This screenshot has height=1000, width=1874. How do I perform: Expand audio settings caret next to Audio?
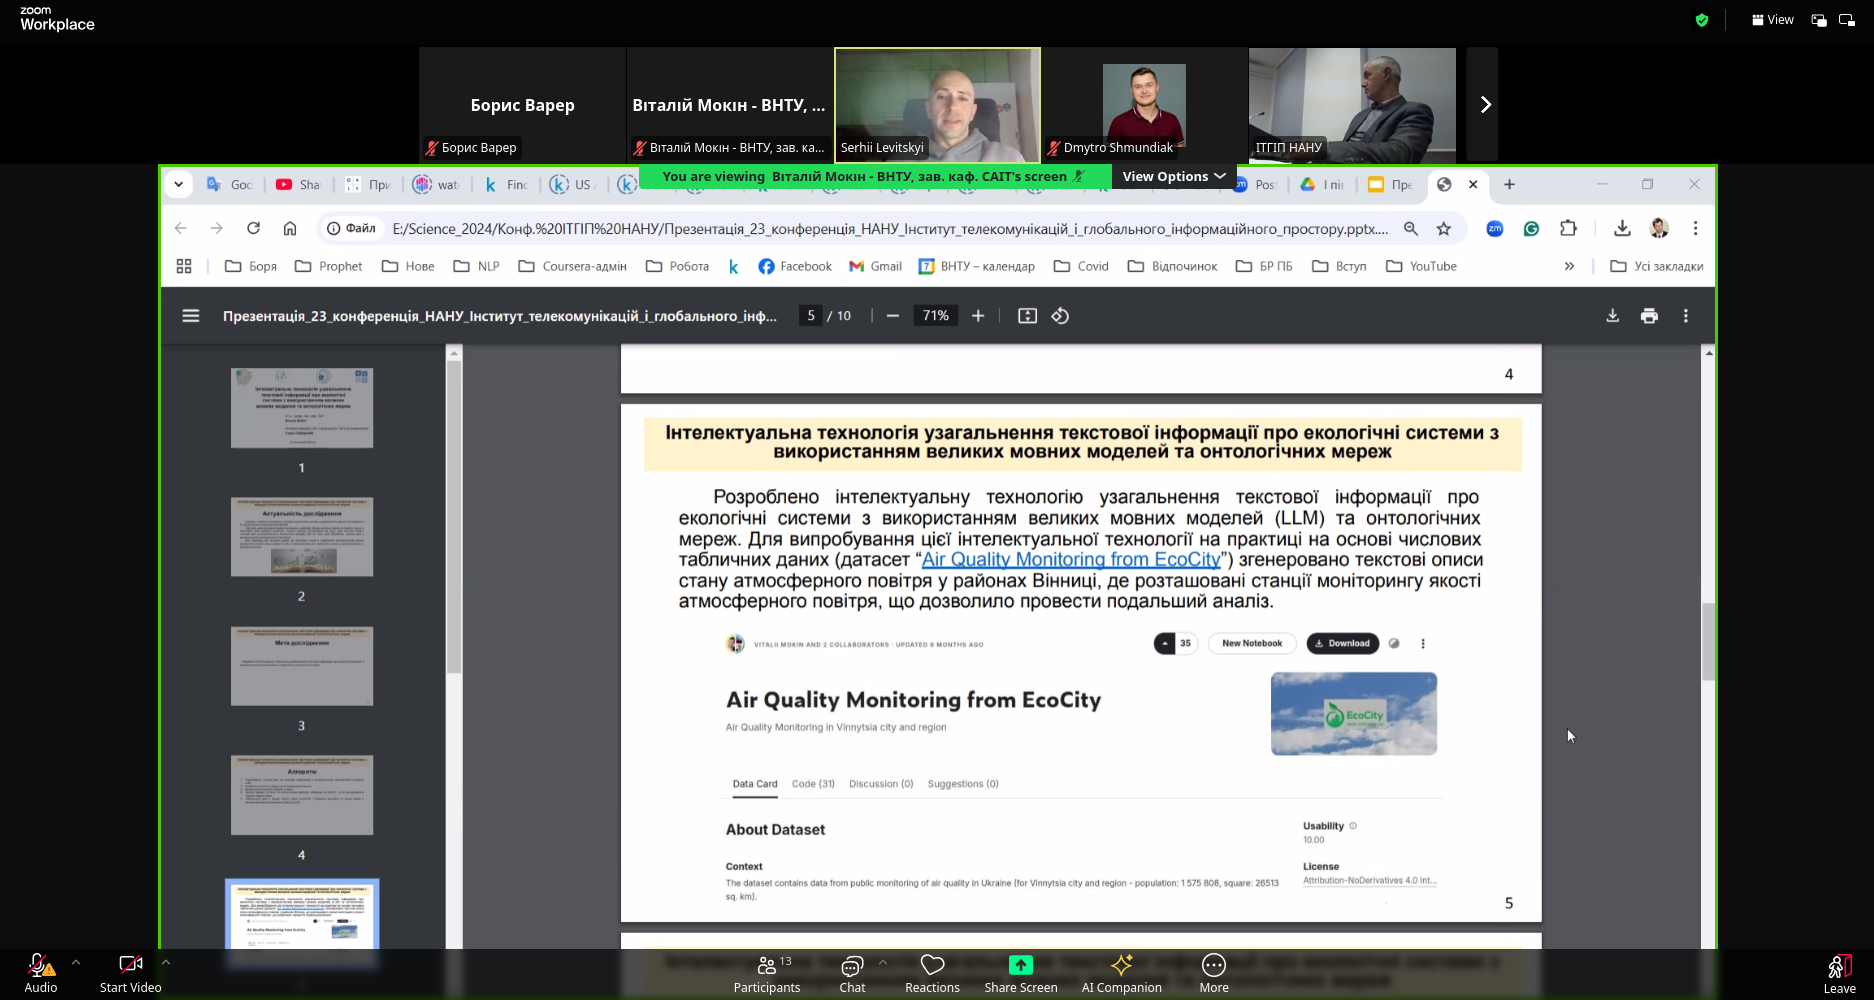tap(76, 963)
